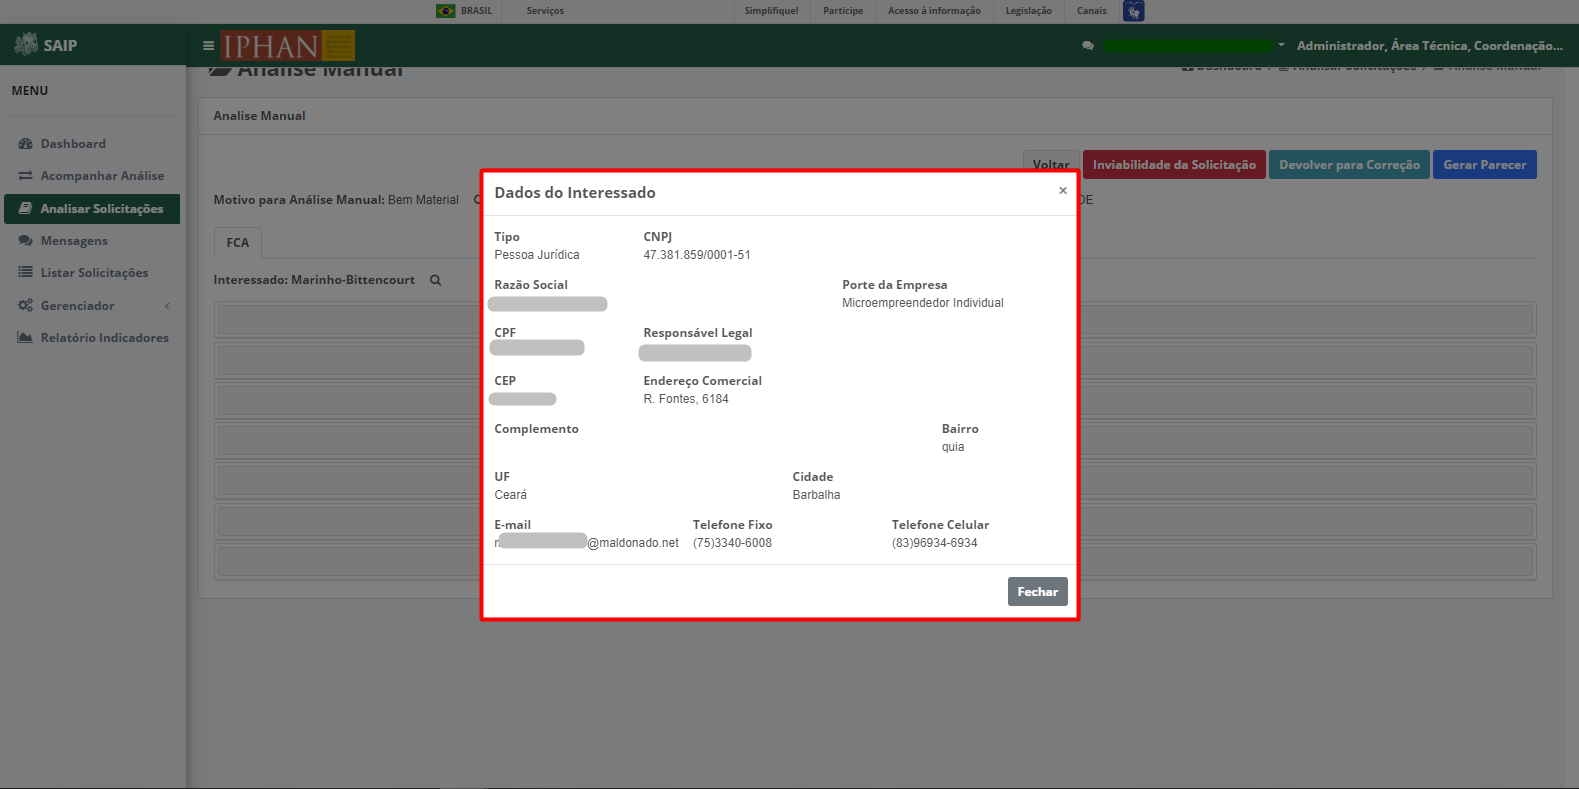Click the magnifier icon beside Marinho-Bittencourt

coord(436,280)
